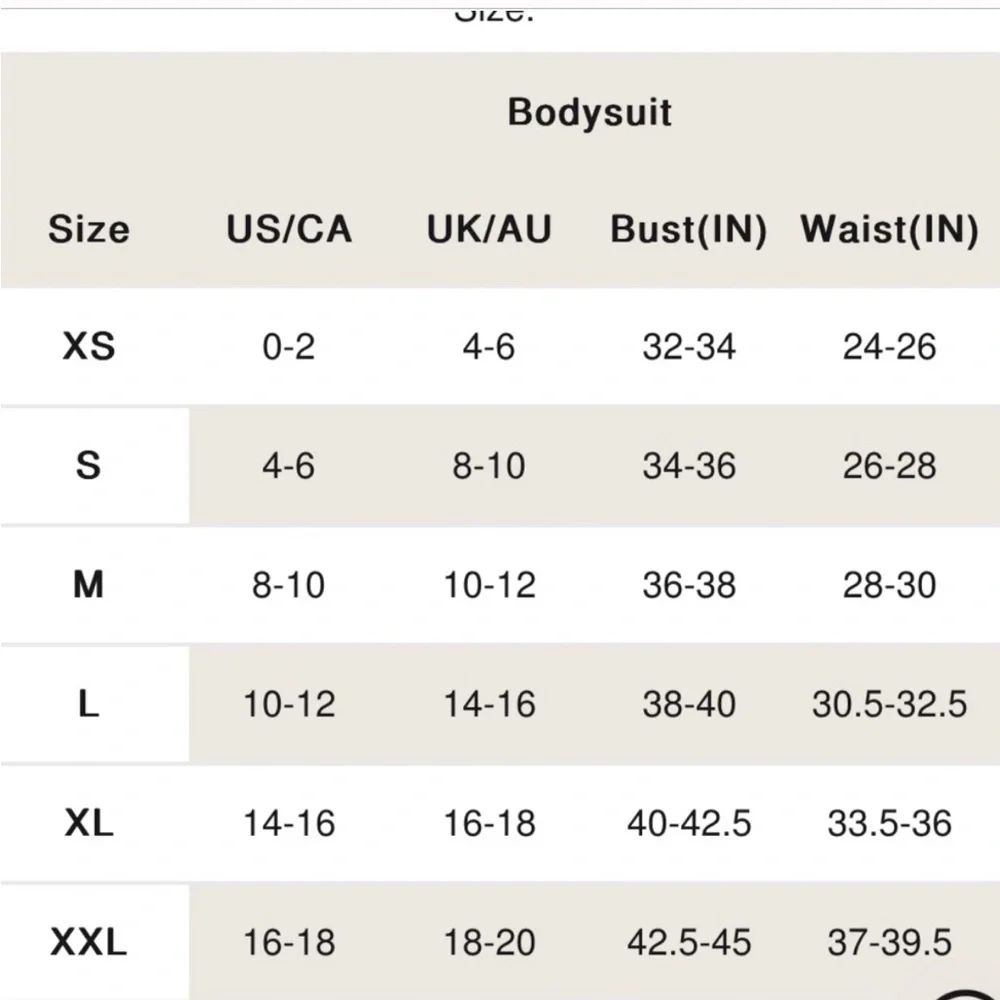The image size is (1000, 1000).
Task: Click the US/CA column header
Action: (289, 230)
